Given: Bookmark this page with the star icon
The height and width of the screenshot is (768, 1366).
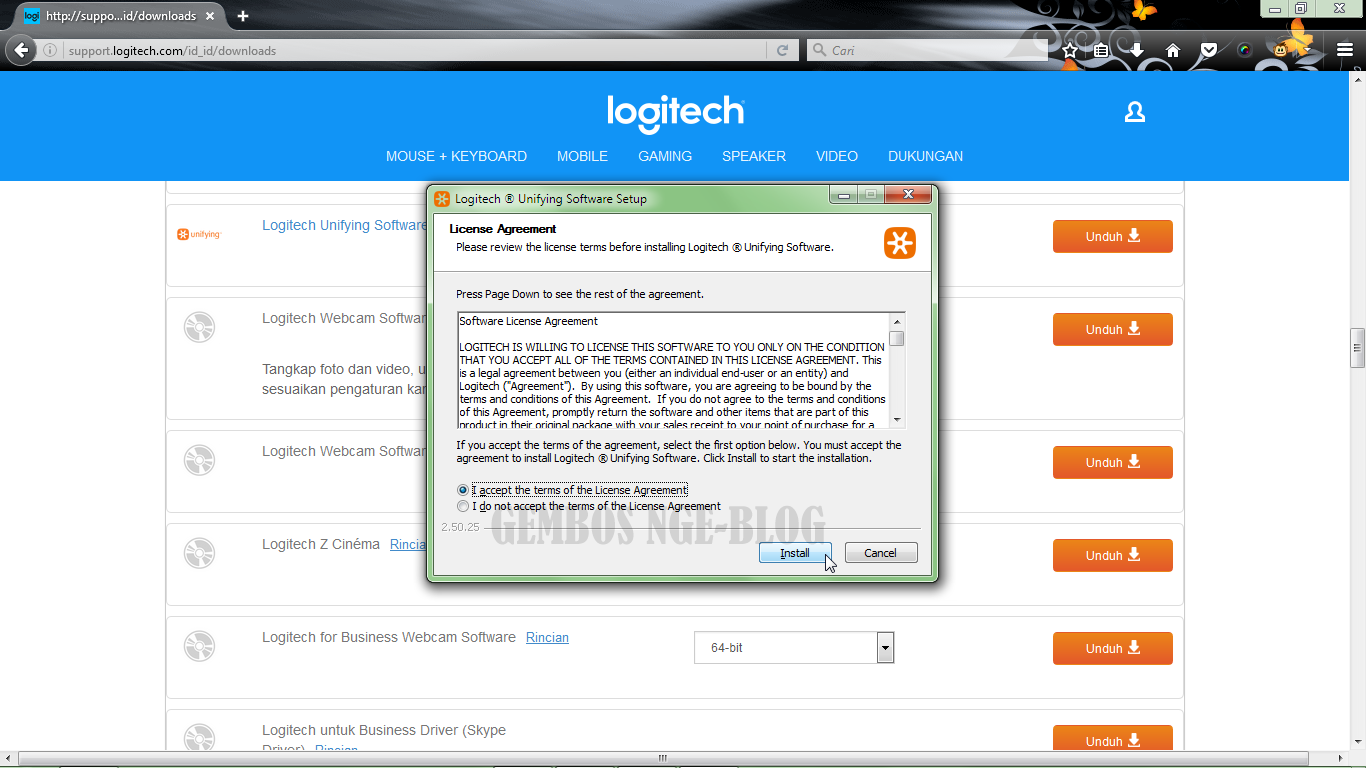Looking at the screenshot, I should (x=1070, y=50).
